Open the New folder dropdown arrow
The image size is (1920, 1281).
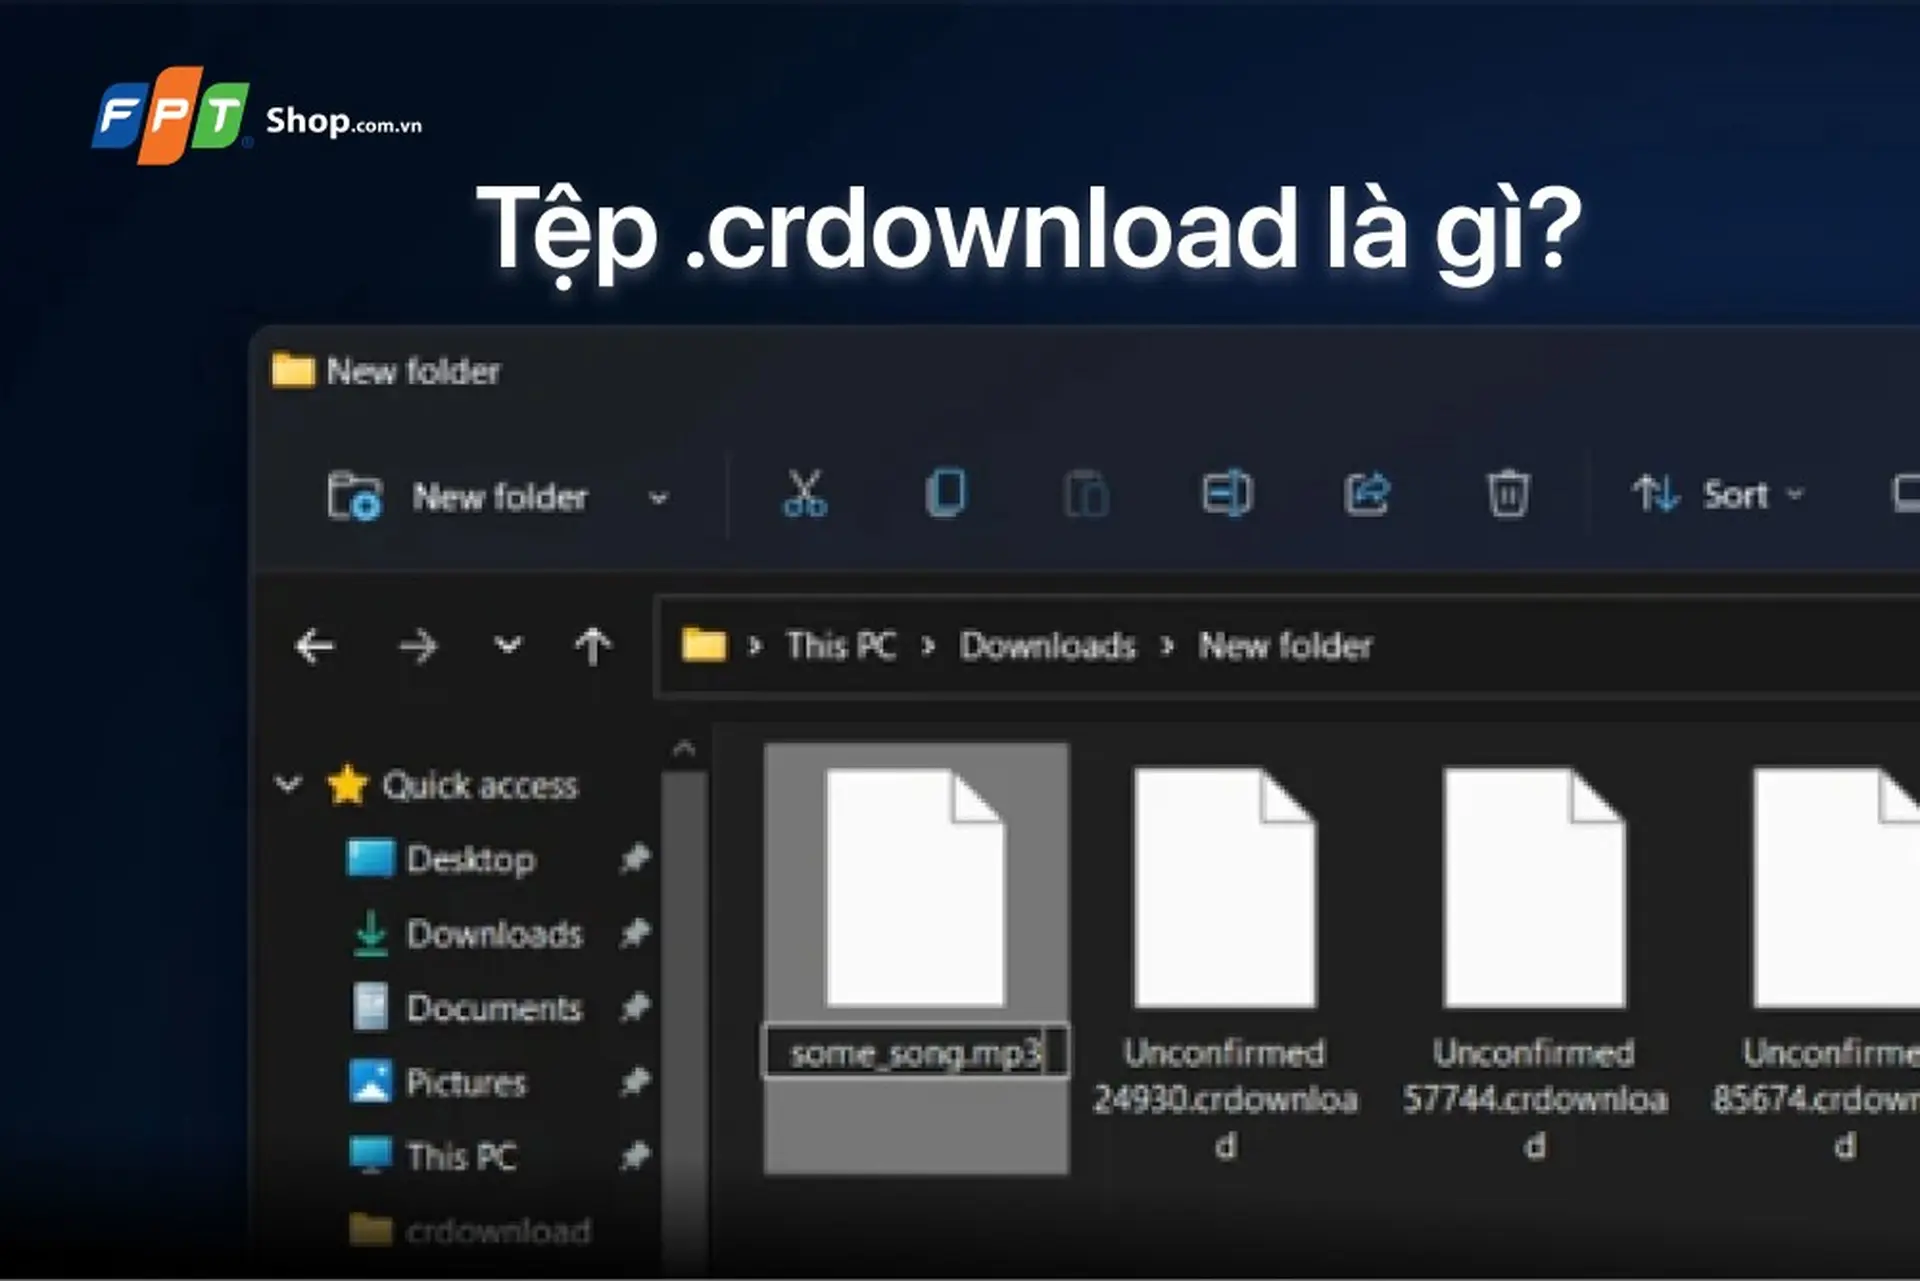click(x=657, y=498)
